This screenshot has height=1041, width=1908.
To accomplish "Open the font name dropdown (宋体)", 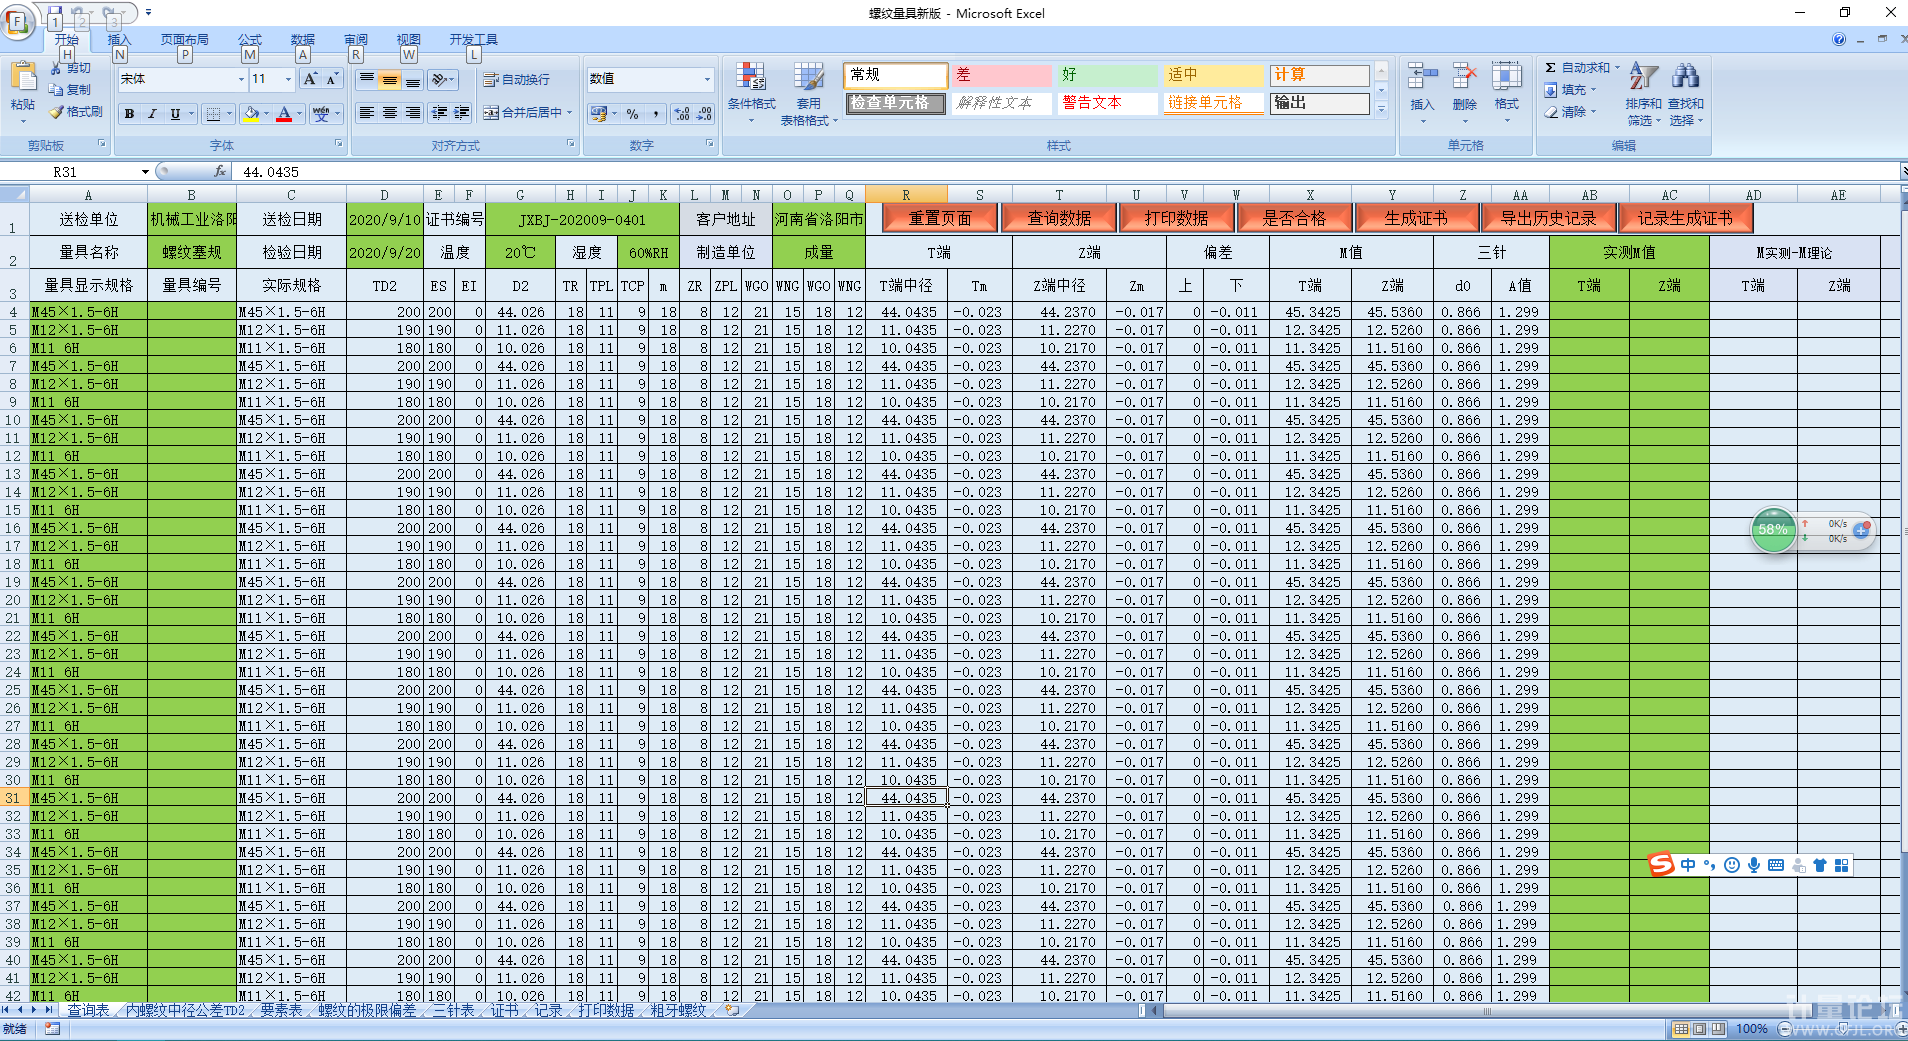I will [x=241, y=79].
